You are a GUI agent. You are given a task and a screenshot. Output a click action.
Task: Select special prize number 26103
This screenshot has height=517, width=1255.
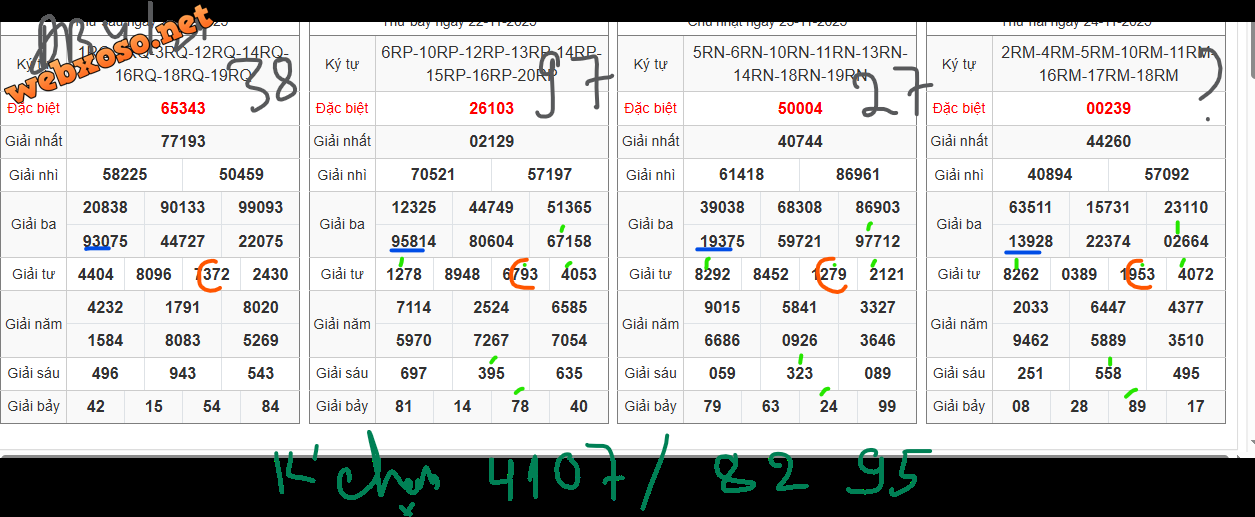click(x=491, y=108)
